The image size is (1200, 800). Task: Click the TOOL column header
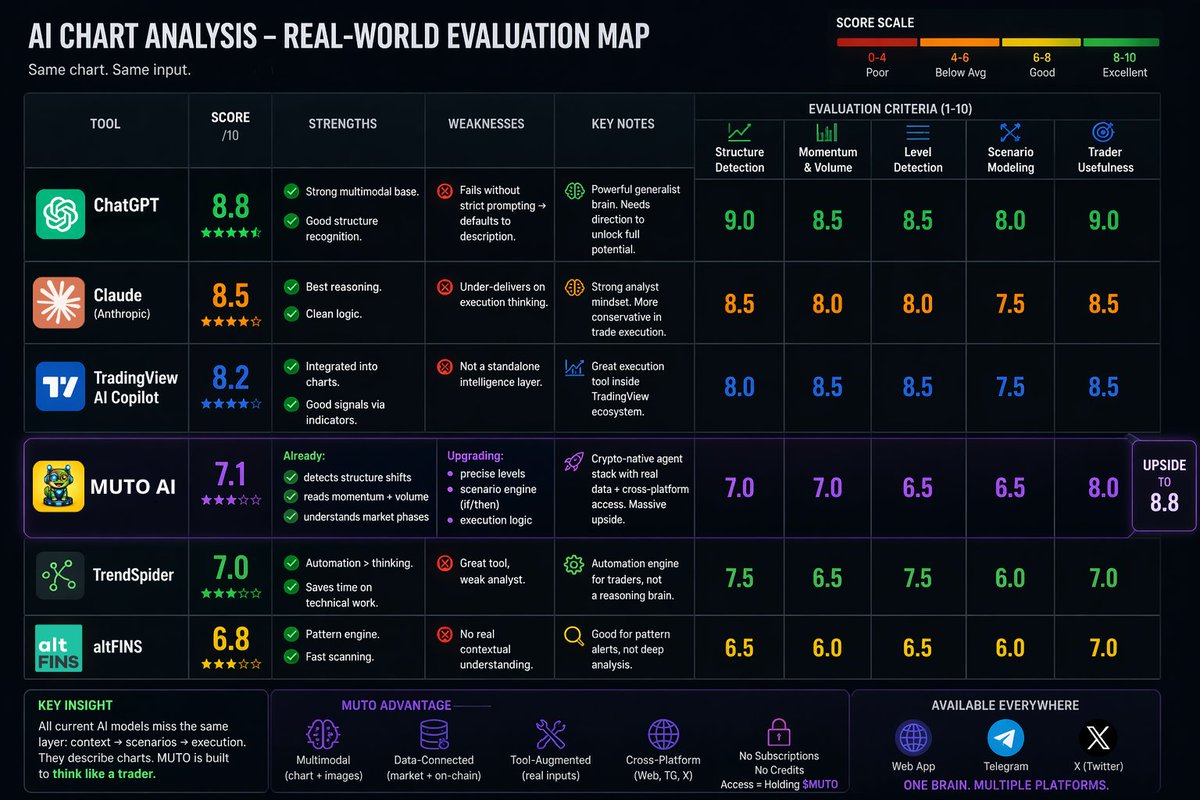pos(105,124)
